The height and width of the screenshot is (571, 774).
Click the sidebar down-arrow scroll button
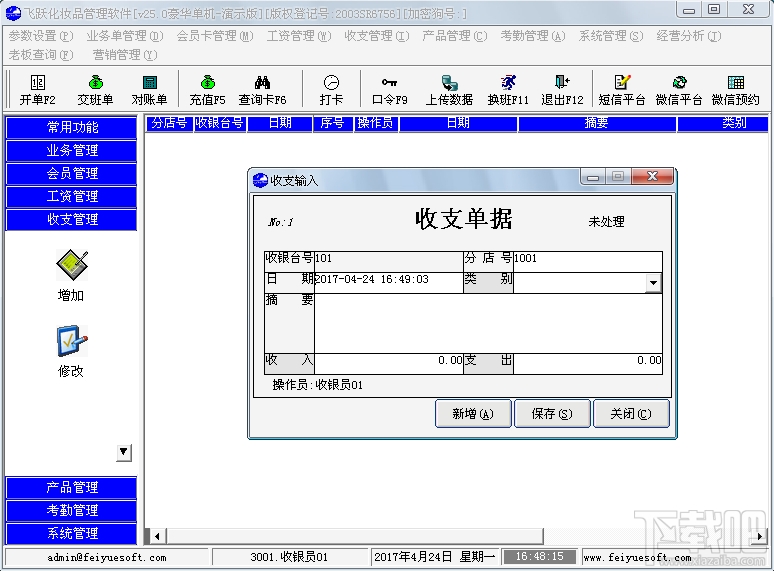point(123,452)
